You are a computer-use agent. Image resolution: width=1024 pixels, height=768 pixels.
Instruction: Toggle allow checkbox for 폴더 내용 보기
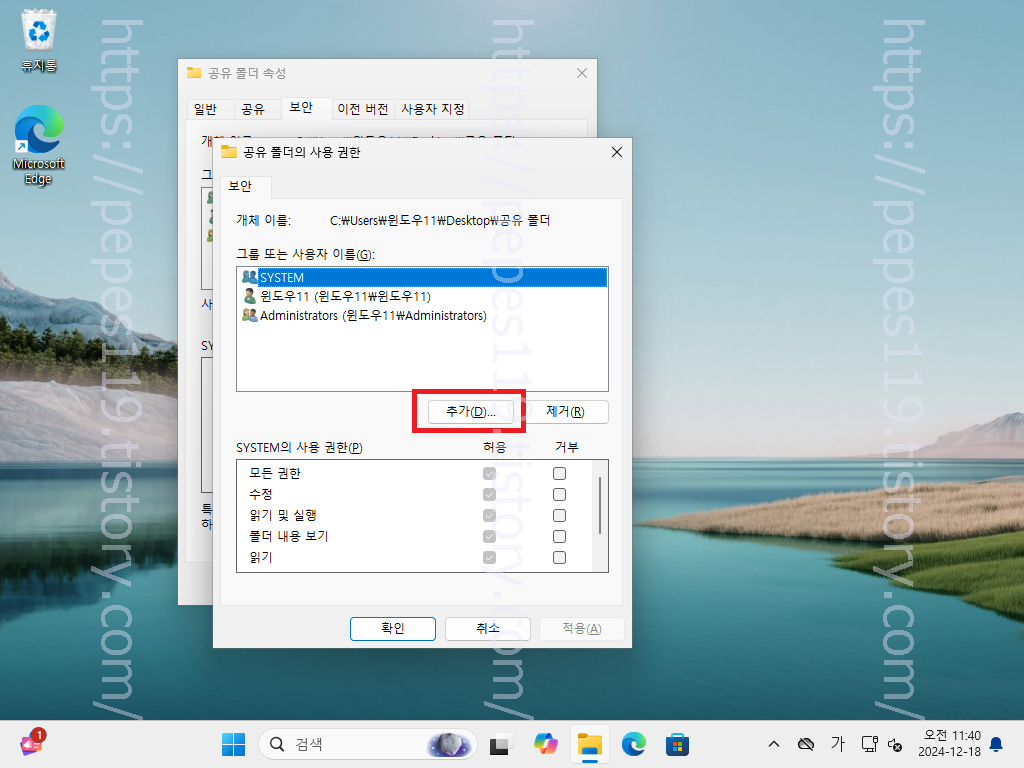point(489,536)
